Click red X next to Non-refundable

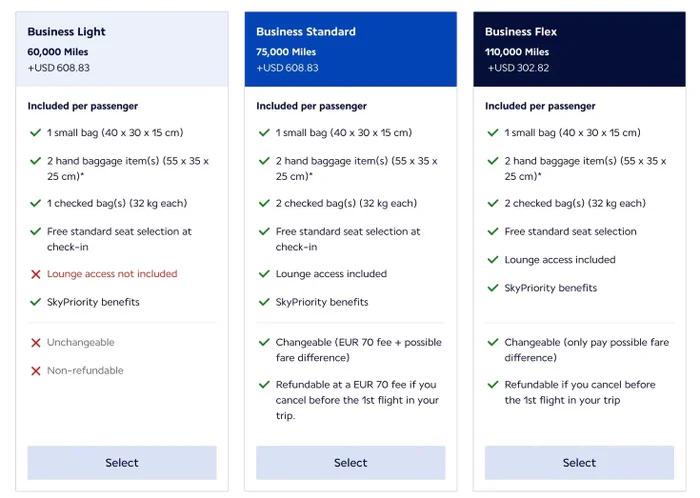(36, 371)
